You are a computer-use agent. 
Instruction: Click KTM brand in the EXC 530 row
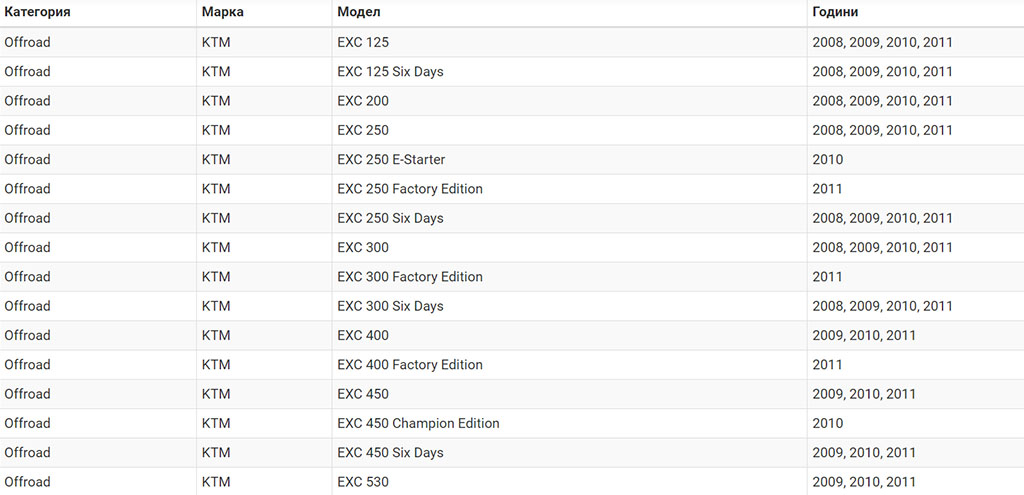[x=216, y=483]
